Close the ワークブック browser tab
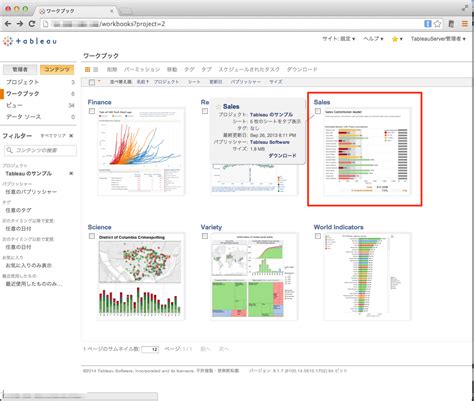This screenshot has width=474, height=401. coord(112,11)
